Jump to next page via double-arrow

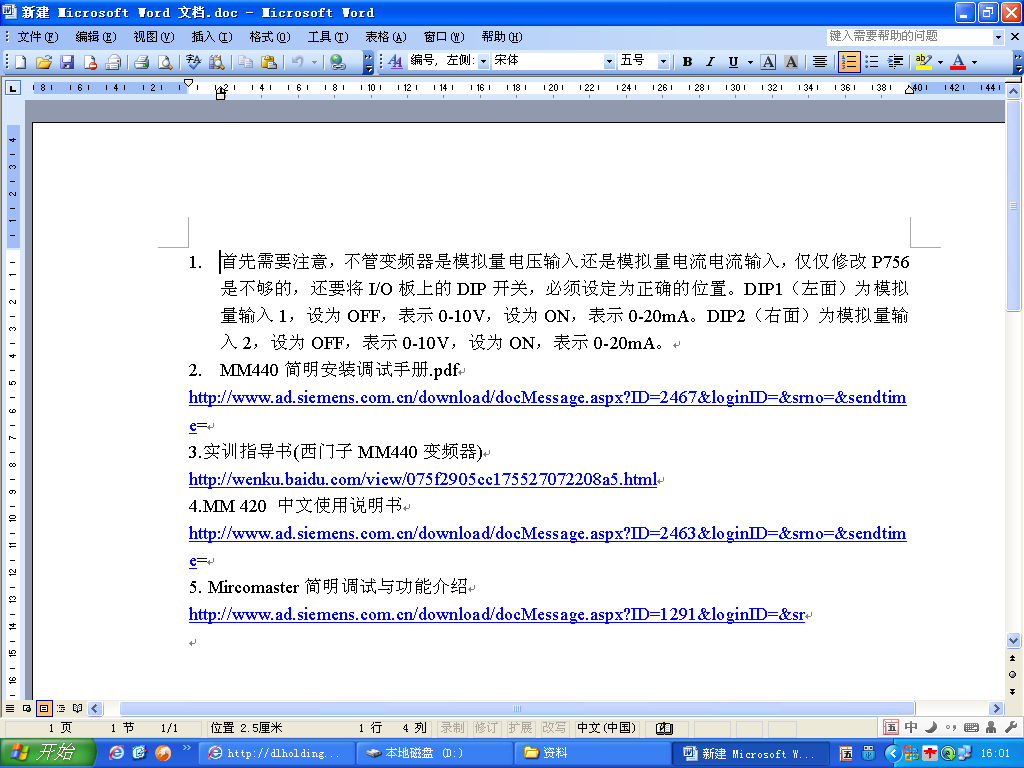tap(1013, 692)
